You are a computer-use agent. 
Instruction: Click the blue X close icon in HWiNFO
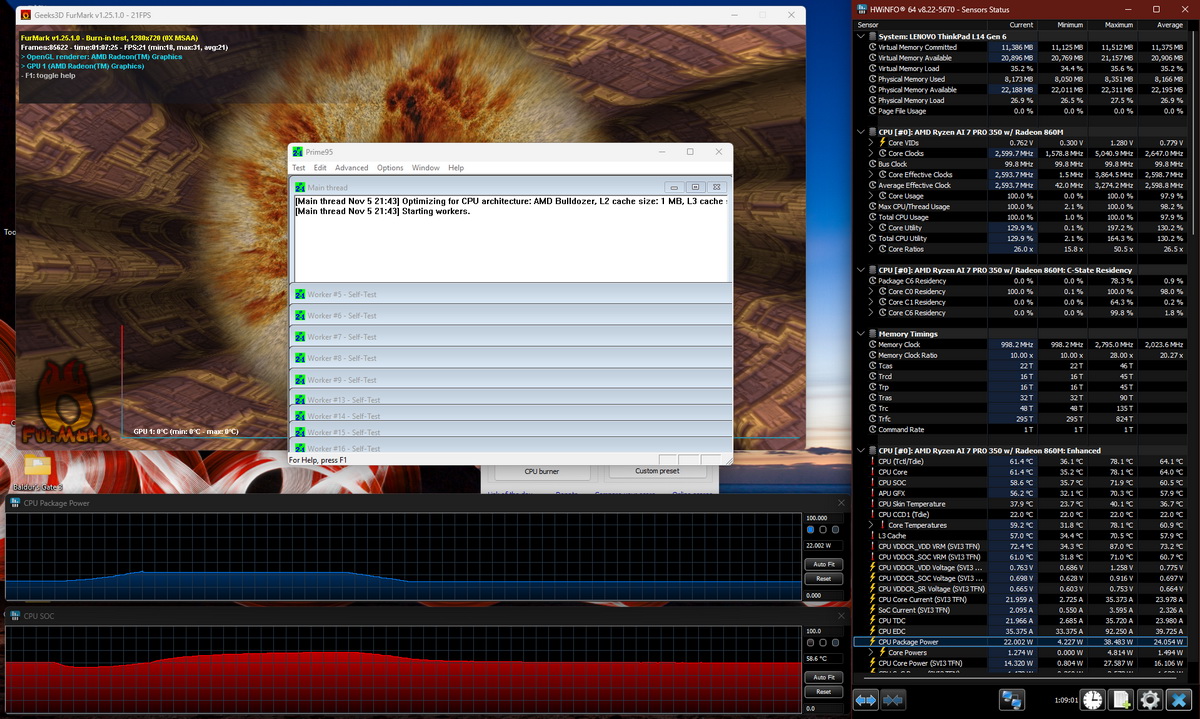[1179, 699]
